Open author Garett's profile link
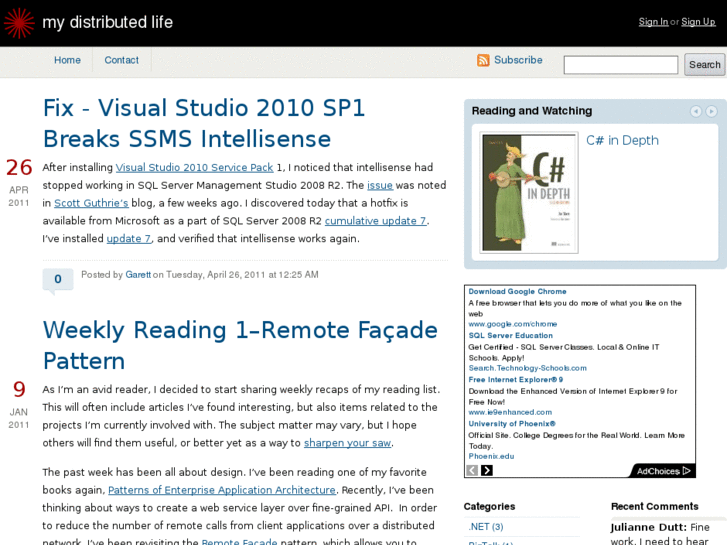 pyautogui.click(x=138, y=275)
